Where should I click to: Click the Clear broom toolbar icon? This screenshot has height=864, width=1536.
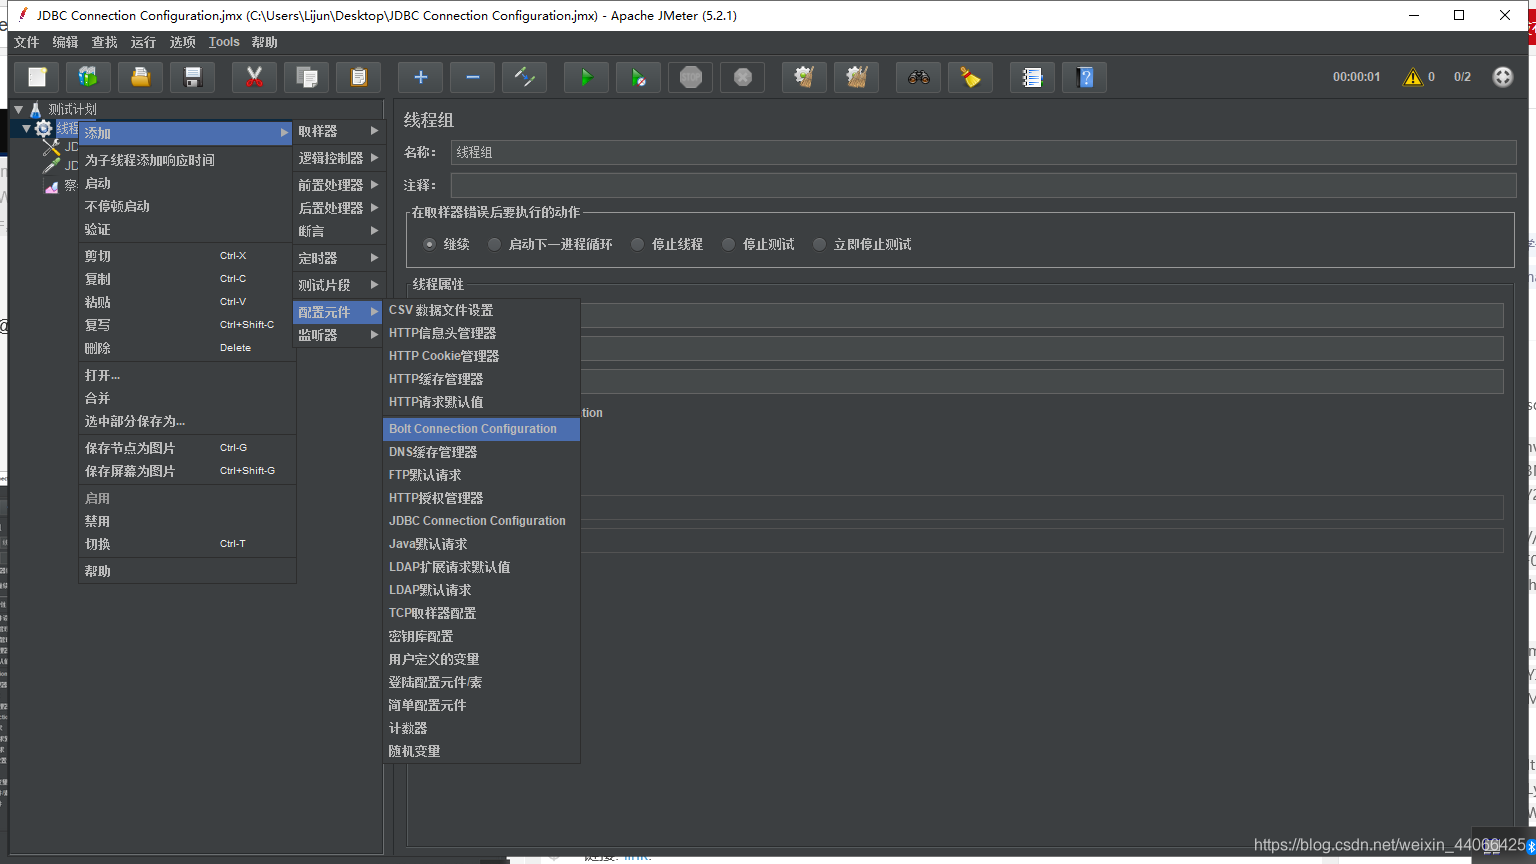click(x=804, y=77)
